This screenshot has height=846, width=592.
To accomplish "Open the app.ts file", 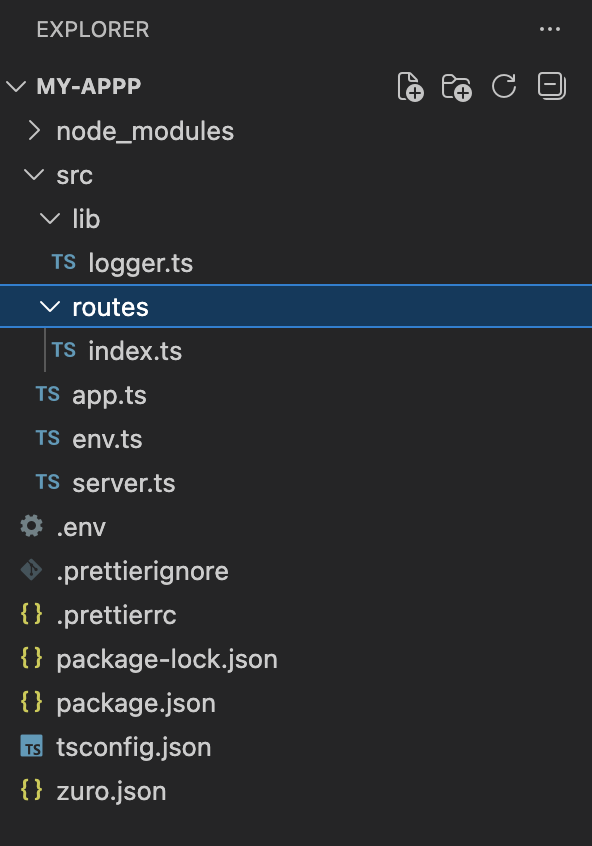I will [108, 394].
